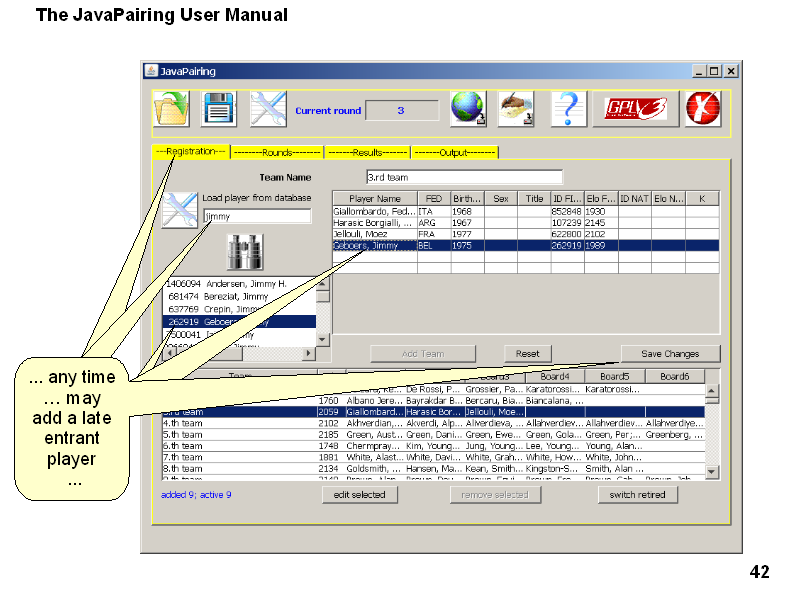Click the globe icon in toolbar

click(467, 109)
